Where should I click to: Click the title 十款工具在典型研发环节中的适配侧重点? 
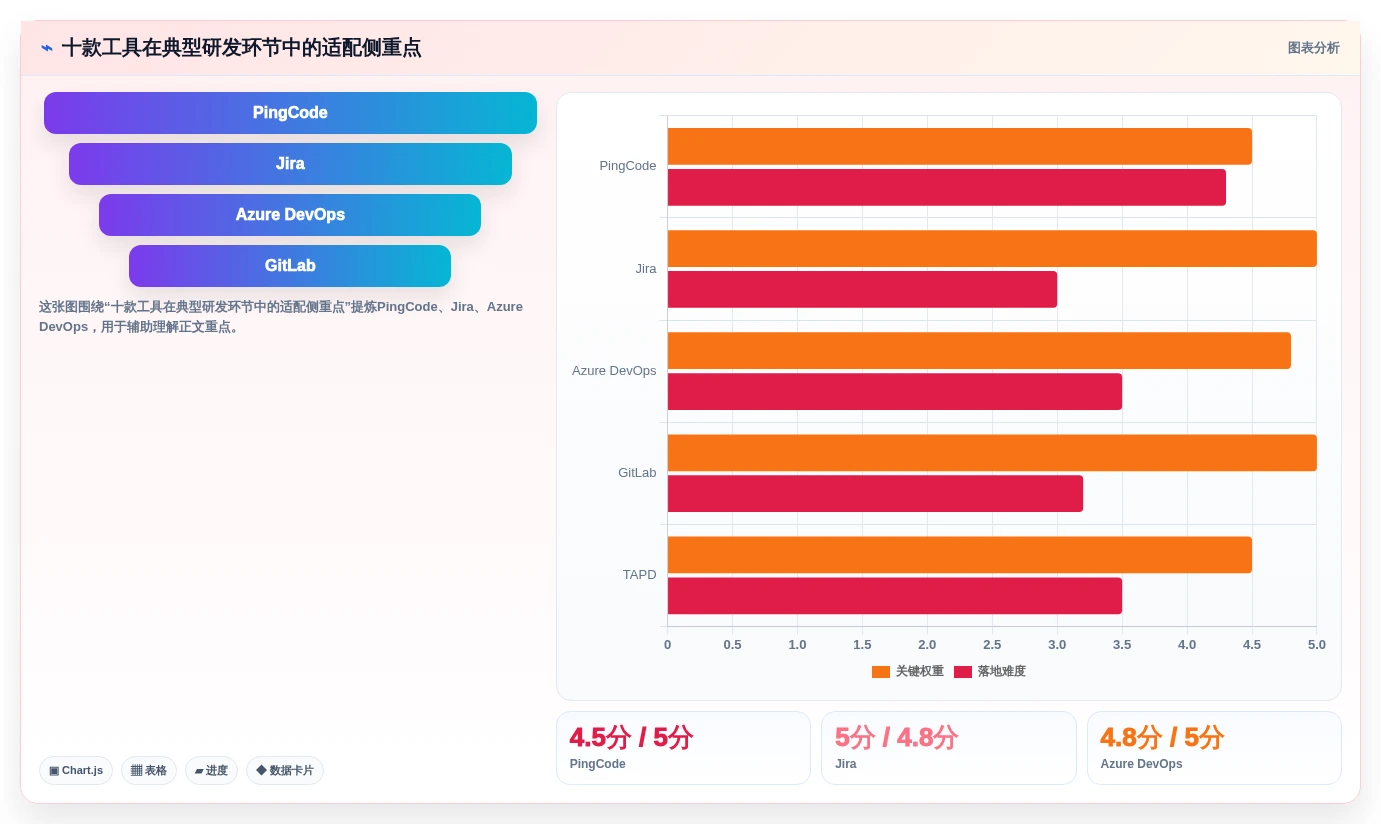(241, 48)
